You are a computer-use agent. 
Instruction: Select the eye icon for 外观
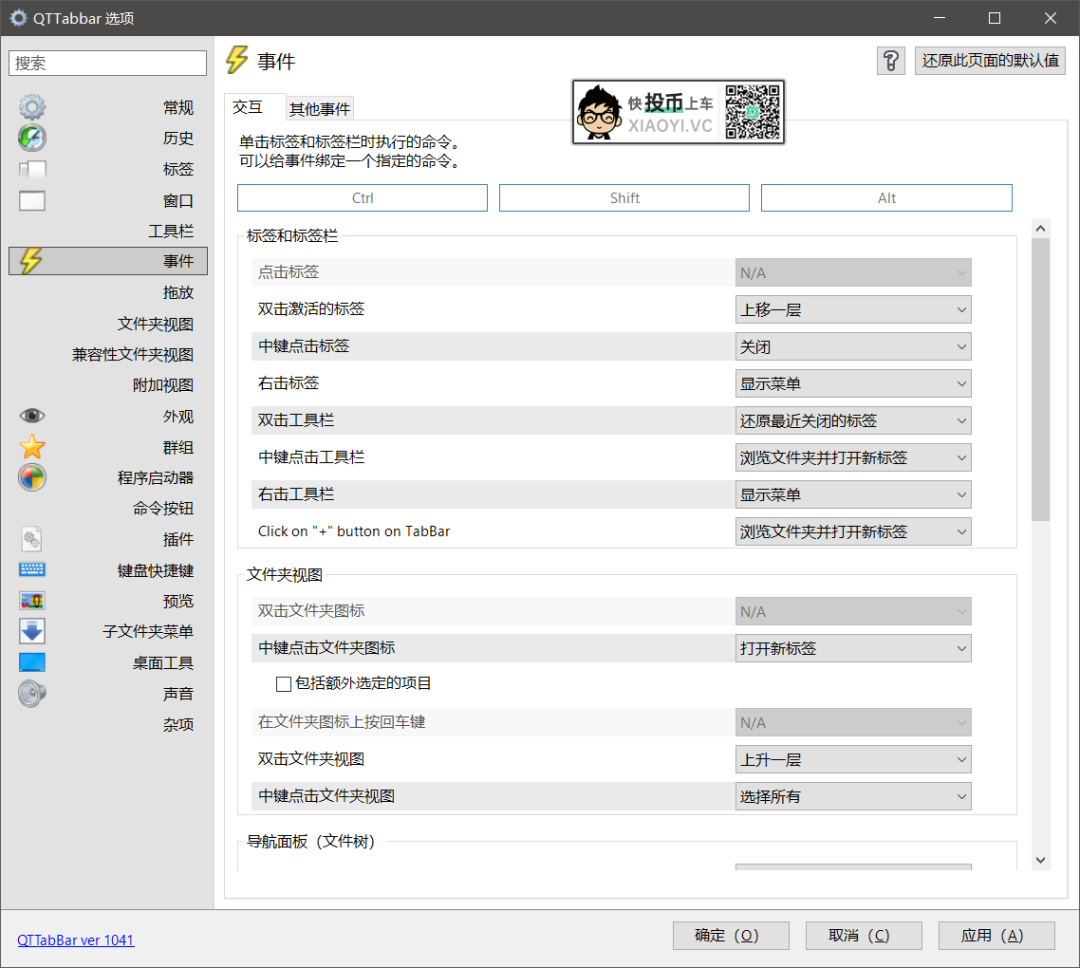[33, 416]
